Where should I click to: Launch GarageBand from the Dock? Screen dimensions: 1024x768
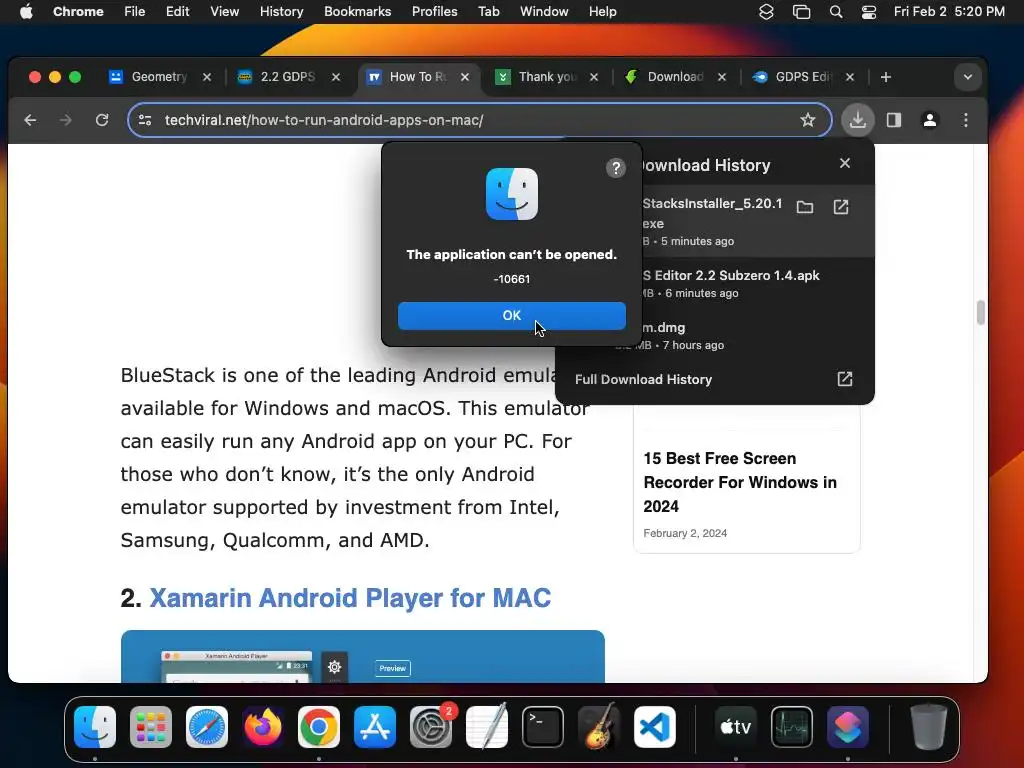pos(599,726)
